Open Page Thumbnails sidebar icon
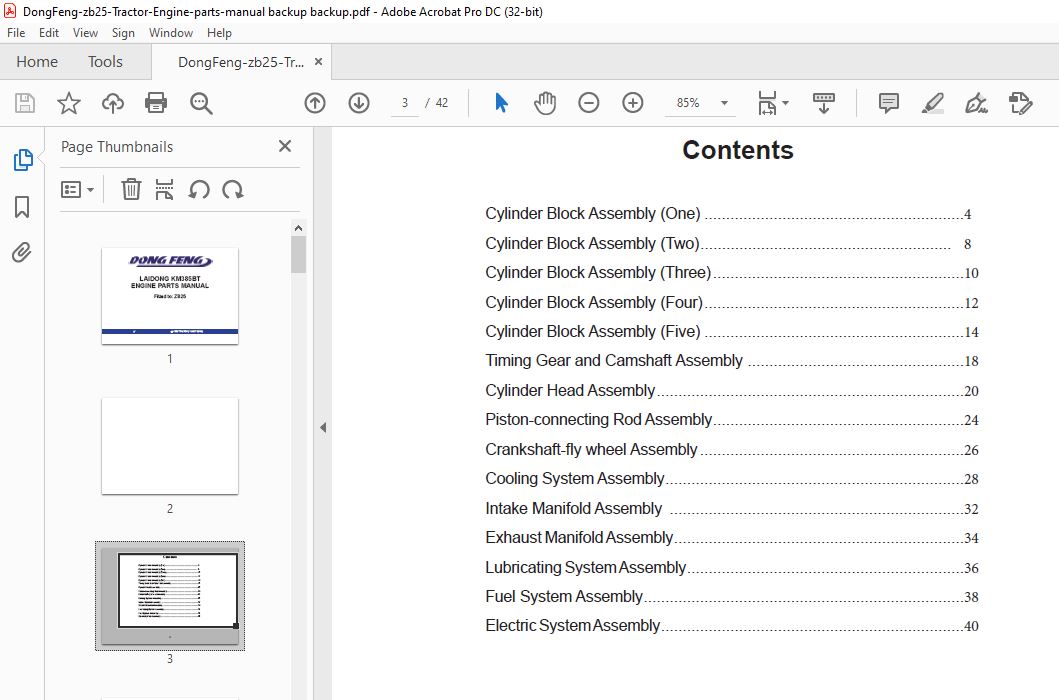 pyautogui.click(x=23, y=159)
